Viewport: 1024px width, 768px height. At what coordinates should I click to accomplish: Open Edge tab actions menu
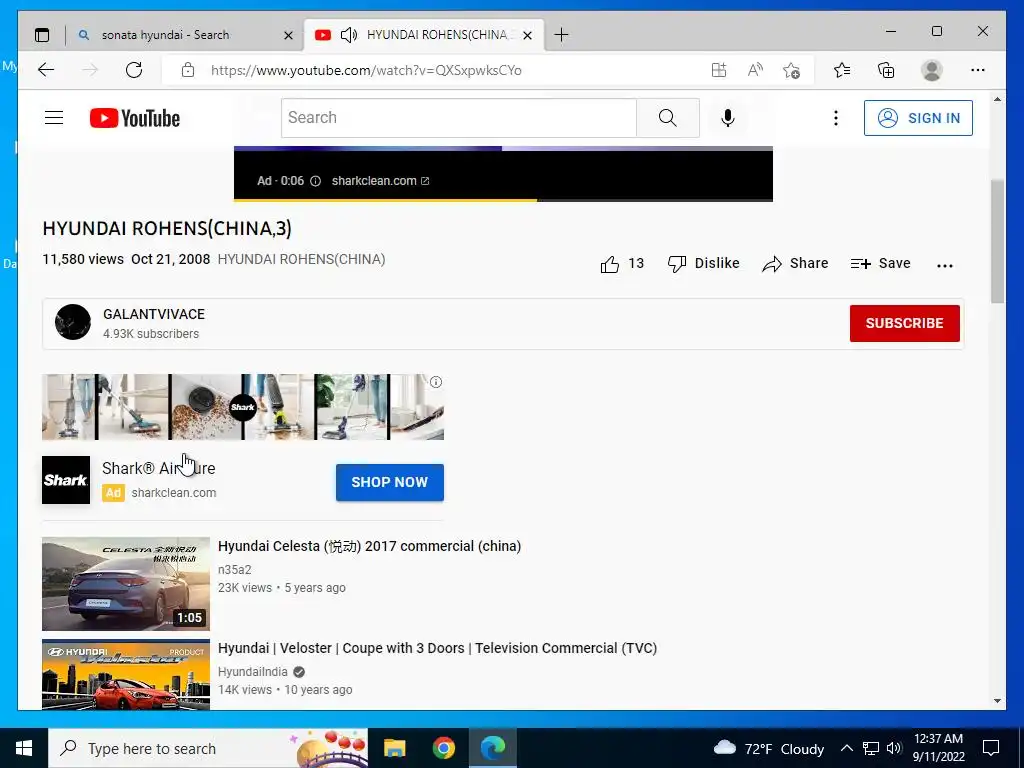pos(42,35)
